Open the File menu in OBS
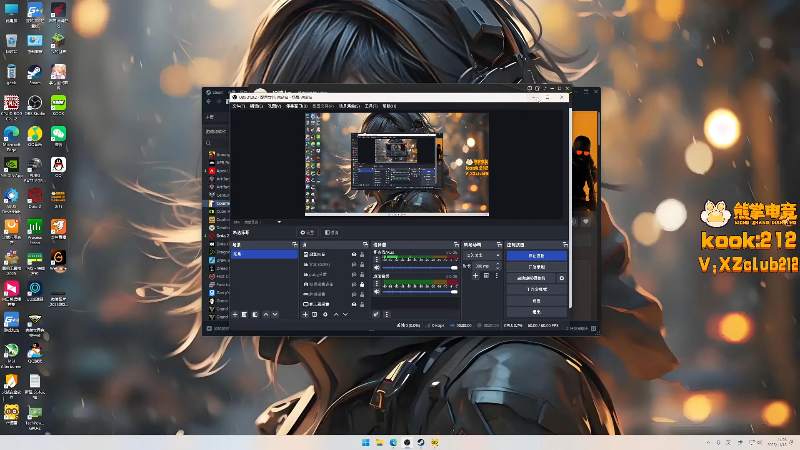This screenshot has width=800, height=450. (238, 106)
